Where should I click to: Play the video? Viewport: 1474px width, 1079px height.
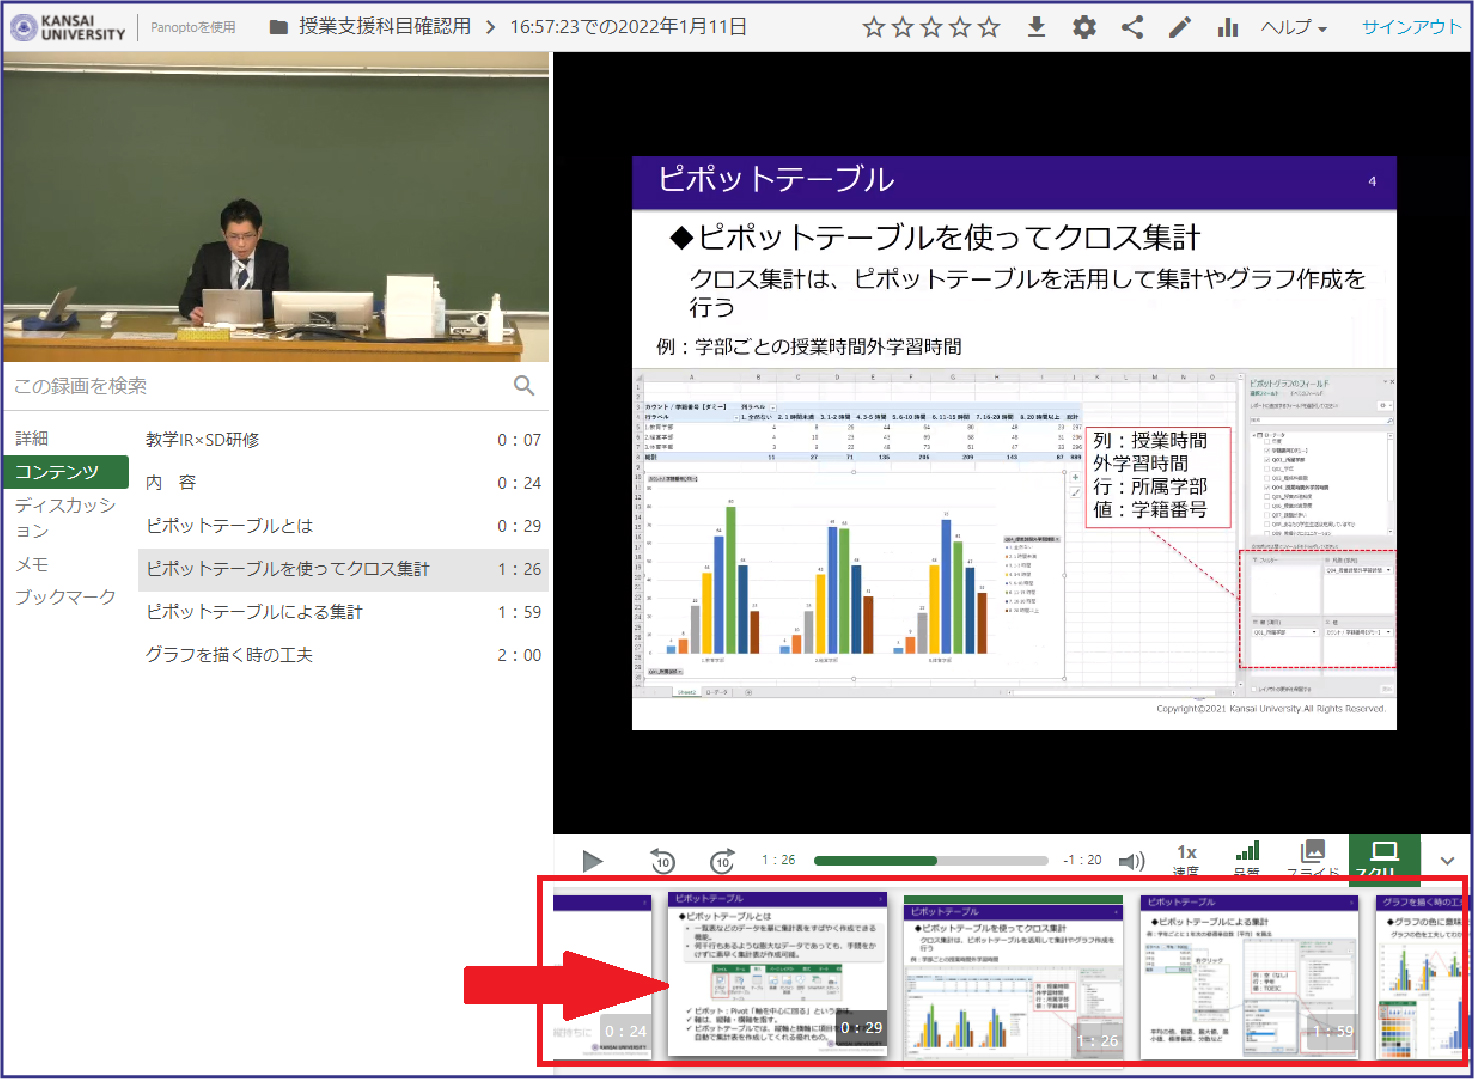click(x=592, y=861)
